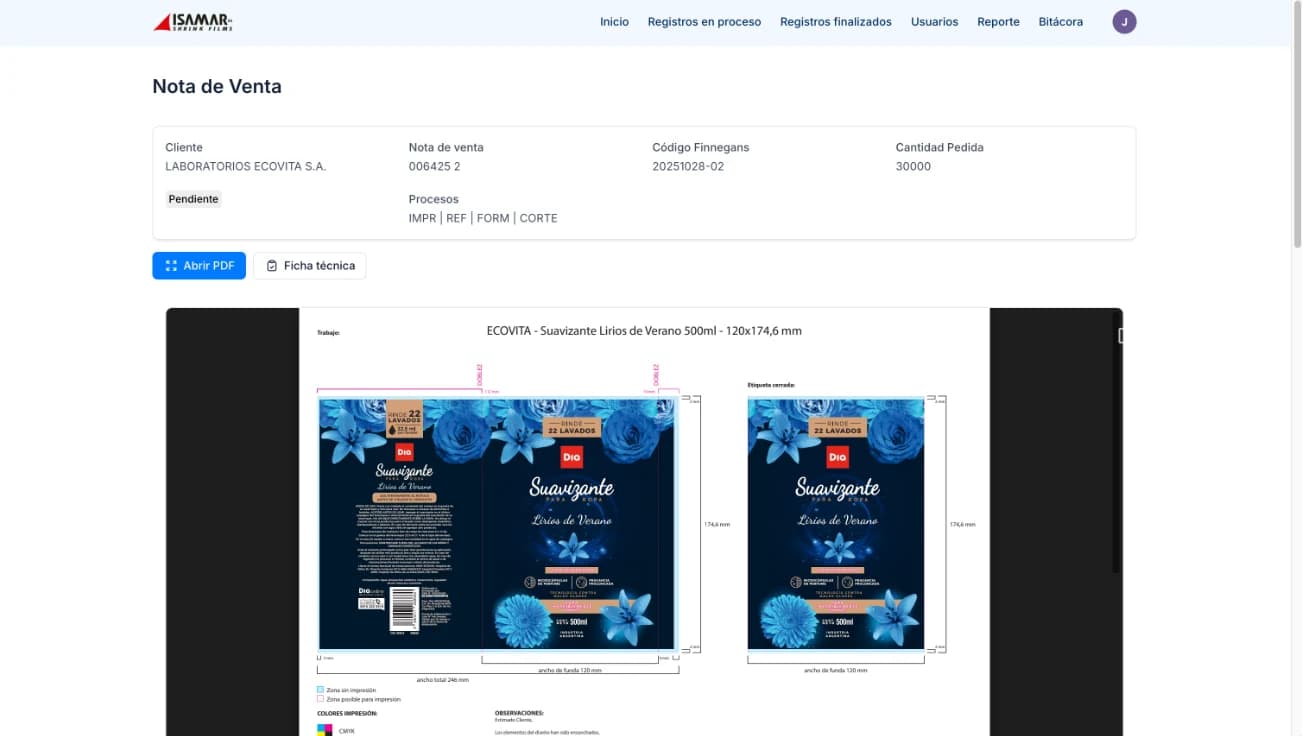Click the Cliente field label
The image size is (1302, 736).
tap(184, 147)
